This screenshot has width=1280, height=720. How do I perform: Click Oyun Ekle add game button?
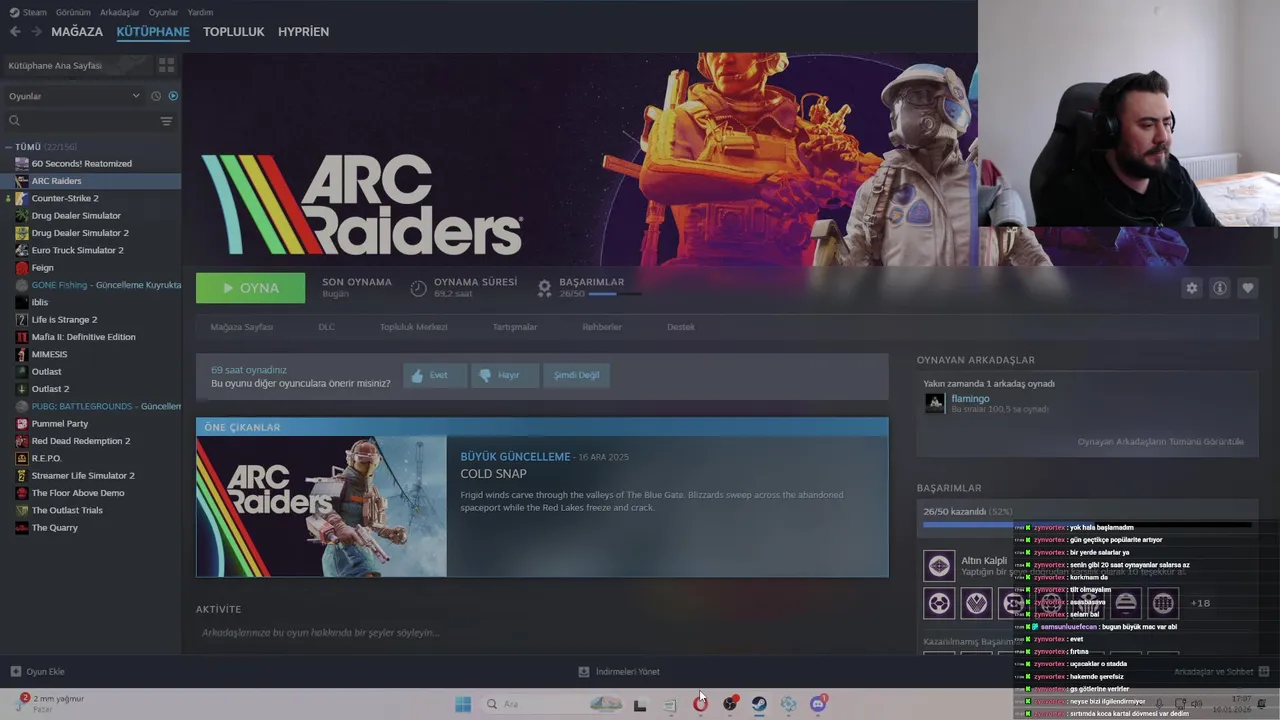tap(37, 672)
